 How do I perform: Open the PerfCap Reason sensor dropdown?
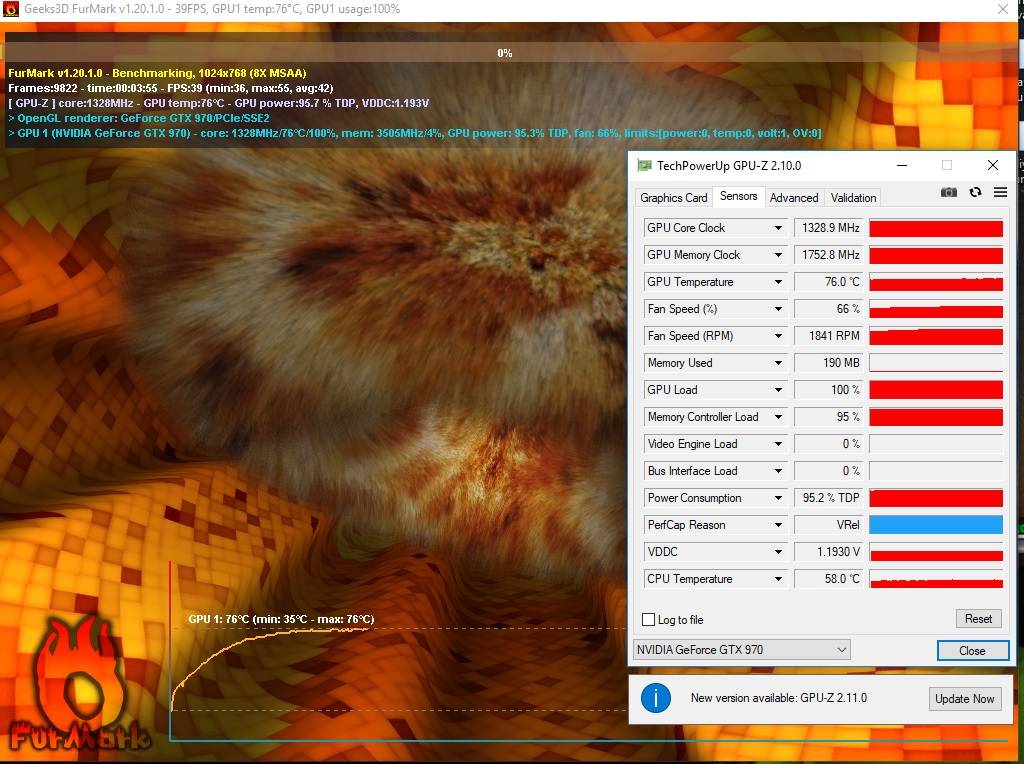tap(778, 525)
